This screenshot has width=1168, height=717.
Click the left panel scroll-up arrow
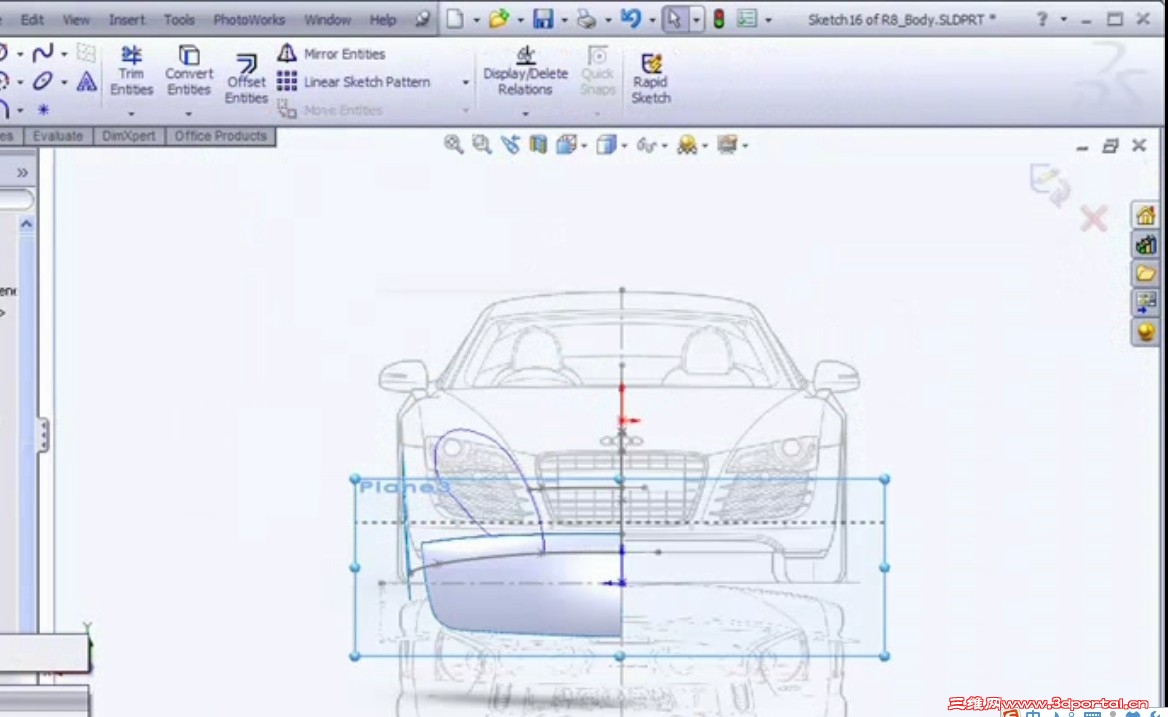pyautogui.click(x=27, y=224)
